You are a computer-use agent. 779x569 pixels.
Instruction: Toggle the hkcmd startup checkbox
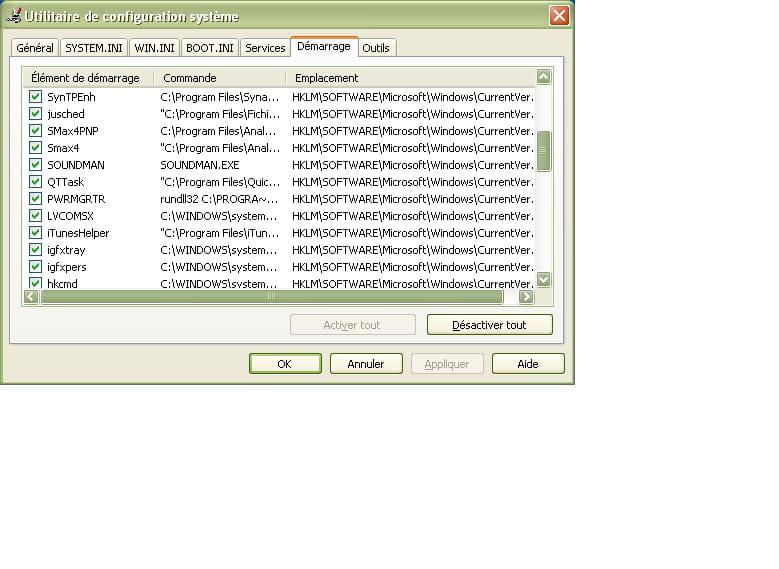click(35, 283)
